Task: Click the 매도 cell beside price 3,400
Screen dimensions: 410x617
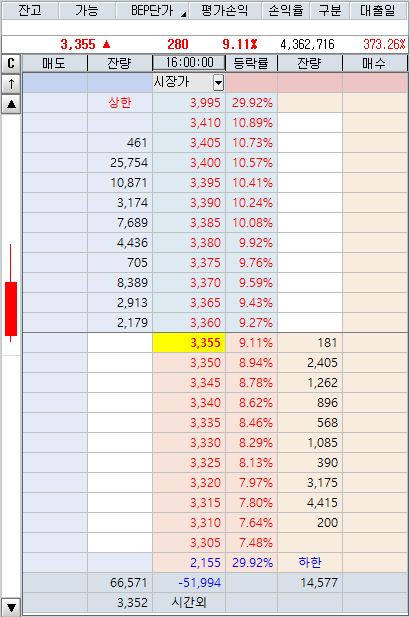Action: (x=55, y=163)
